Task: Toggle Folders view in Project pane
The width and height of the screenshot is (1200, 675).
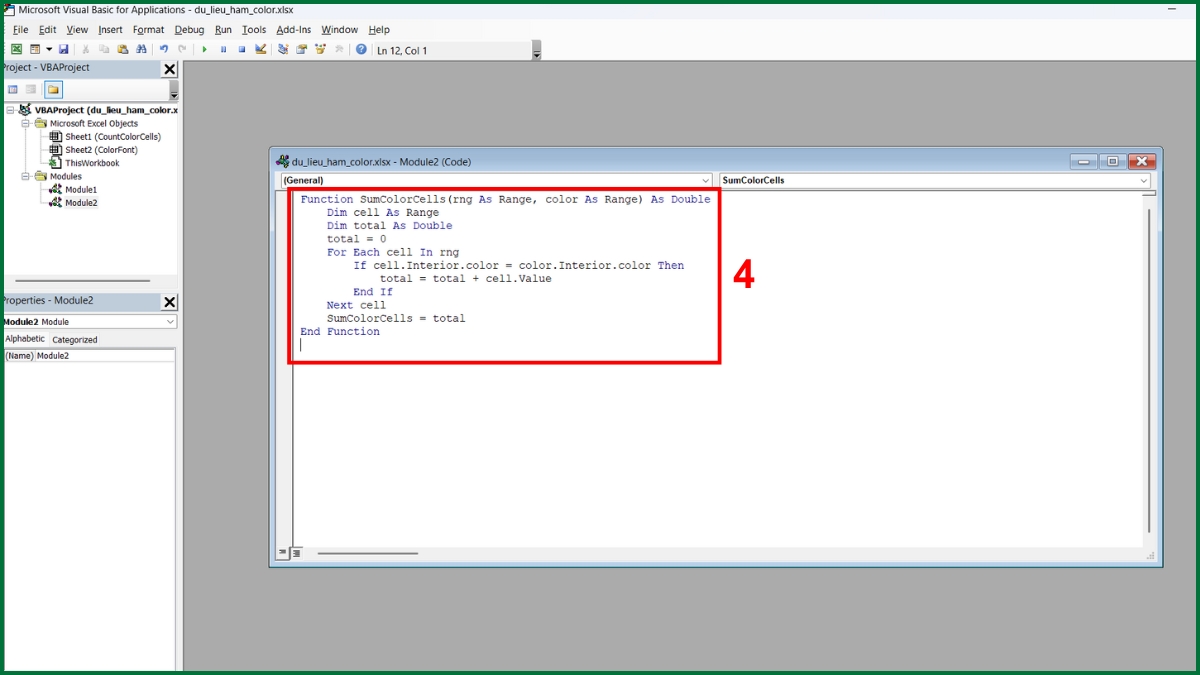Action: (x=53, y=89)
